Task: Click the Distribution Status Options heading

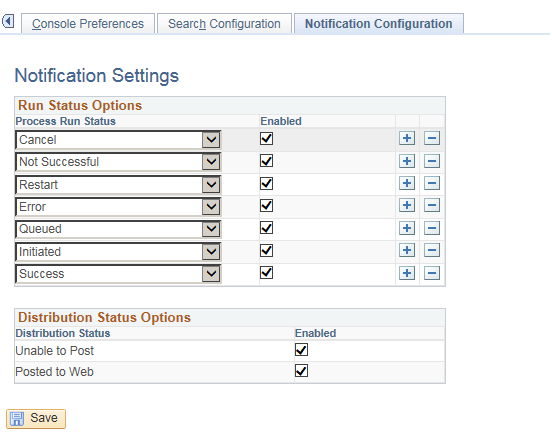Action: click(x=104, y=317)
